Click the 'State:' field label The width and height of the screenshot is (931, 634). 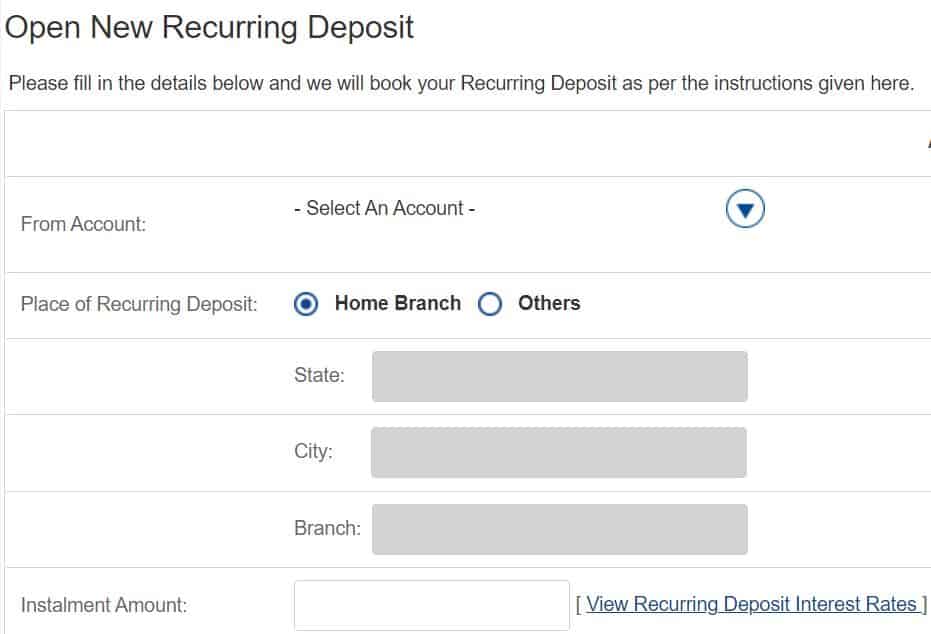point(319,375)
